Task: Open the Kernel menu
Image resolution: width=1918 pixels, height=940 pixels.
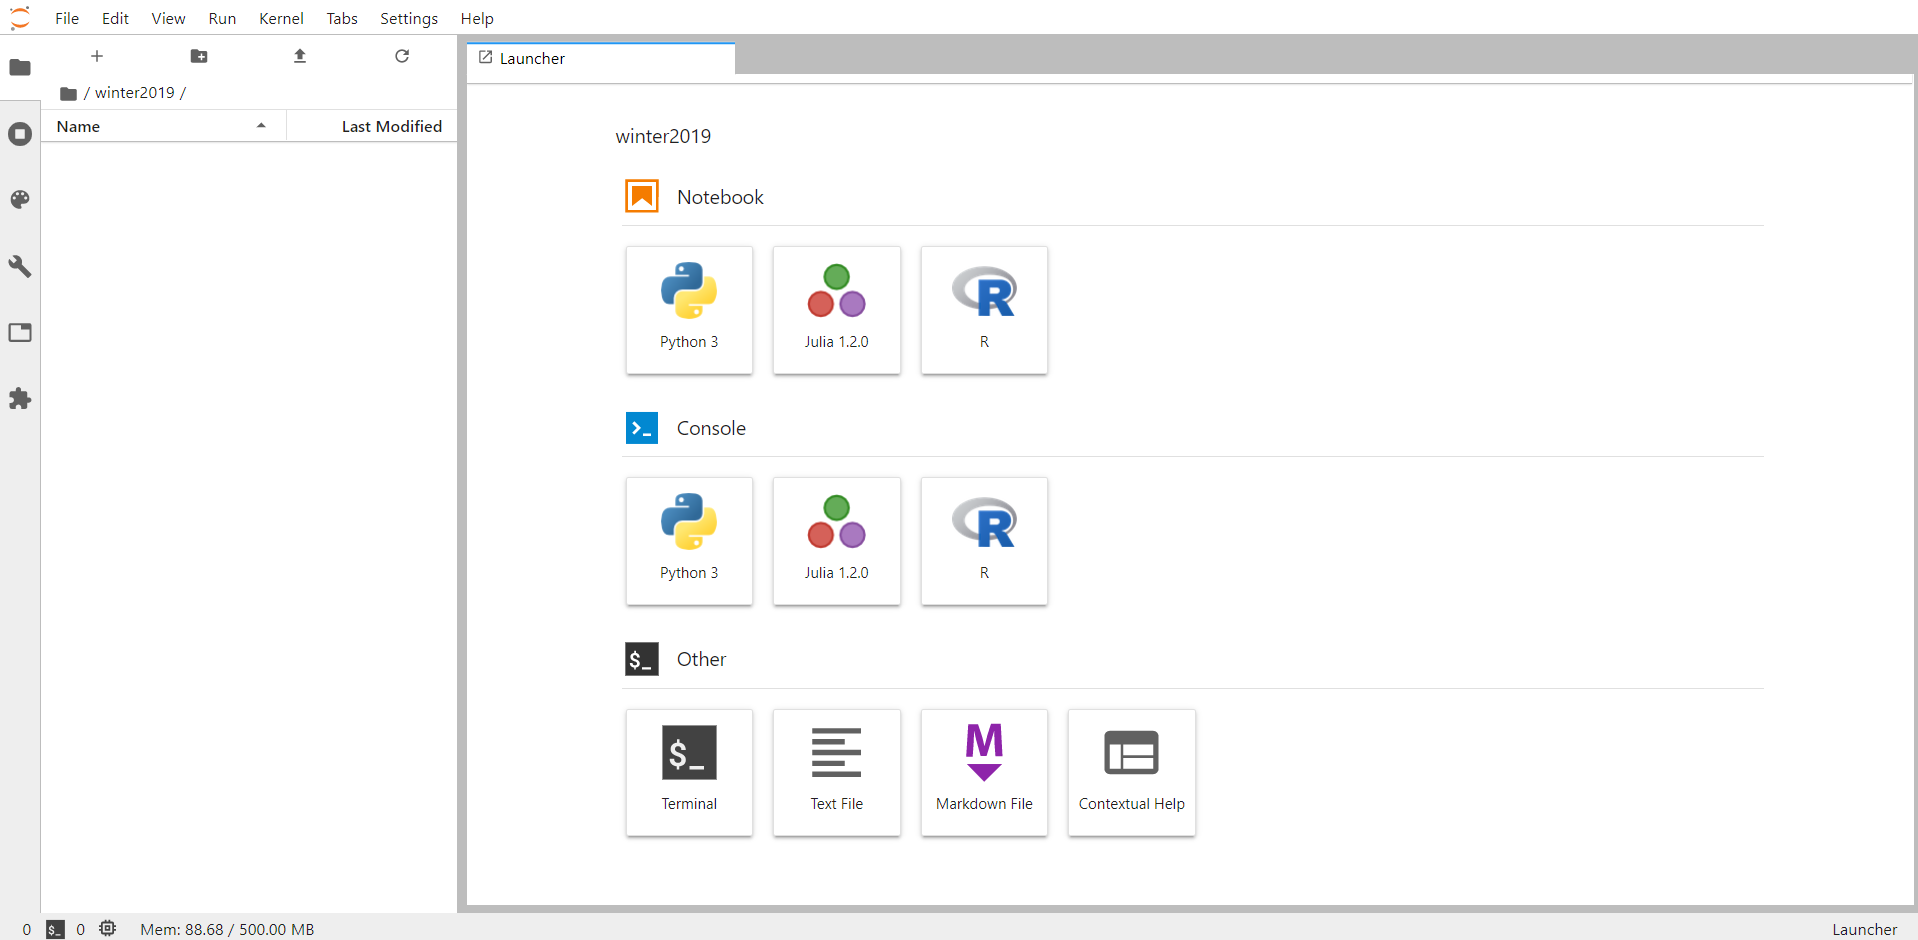Action: (x=281, y=18)
